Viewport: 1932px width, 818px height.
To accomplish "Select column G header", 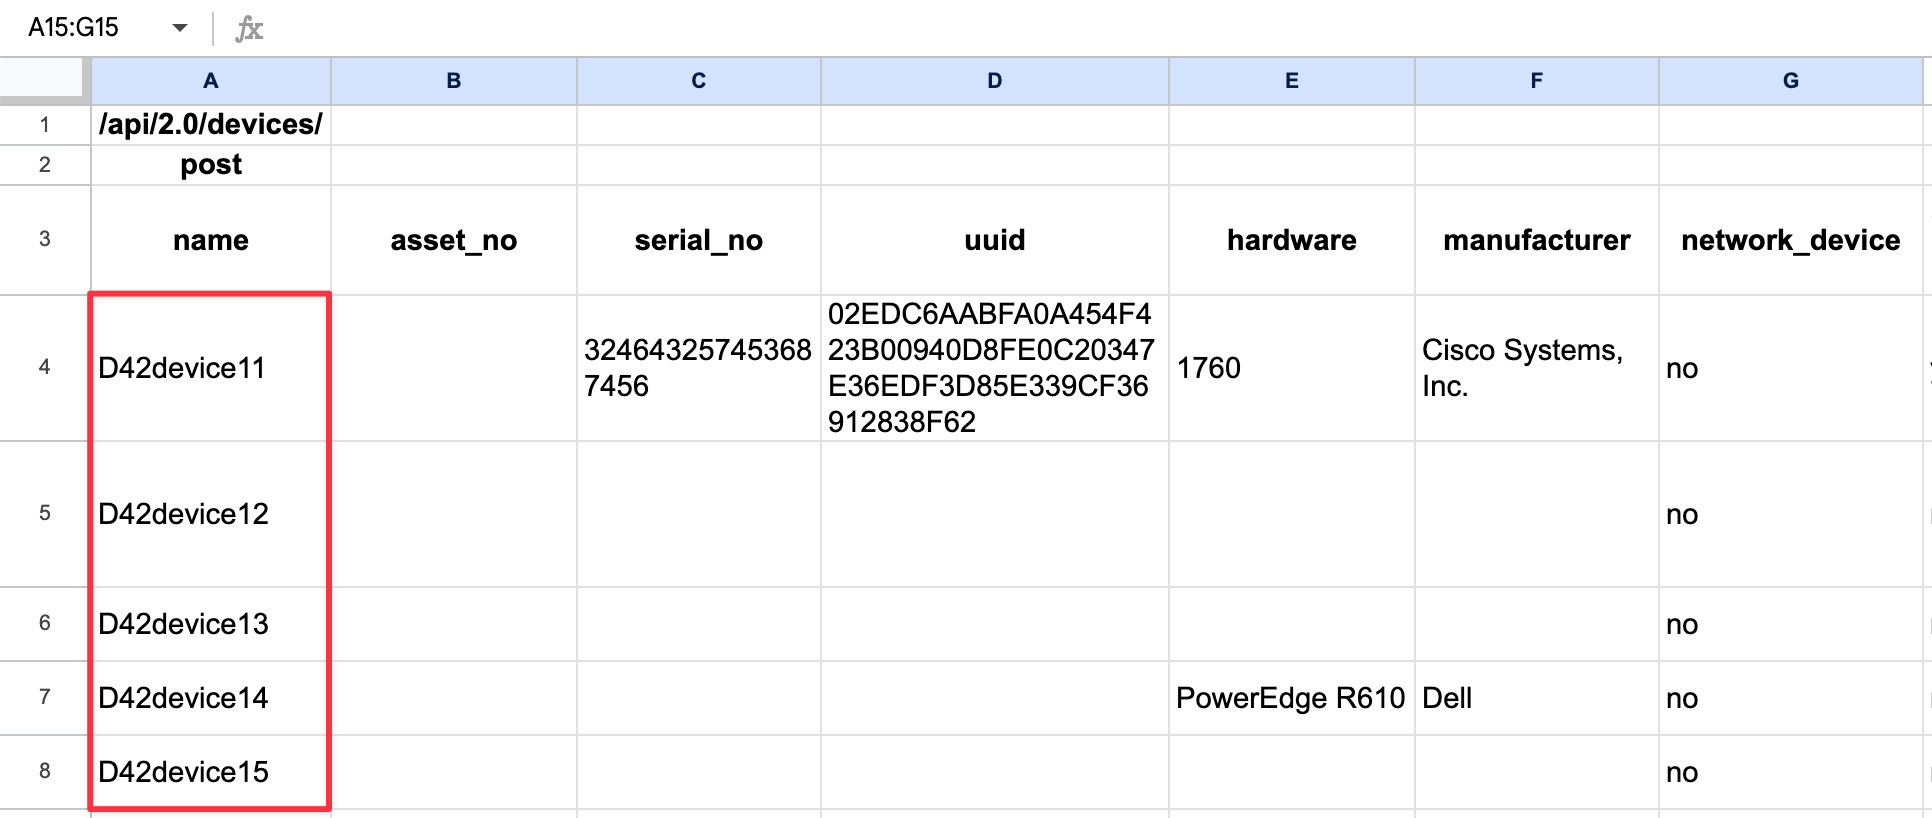I will pos(1790,80).
